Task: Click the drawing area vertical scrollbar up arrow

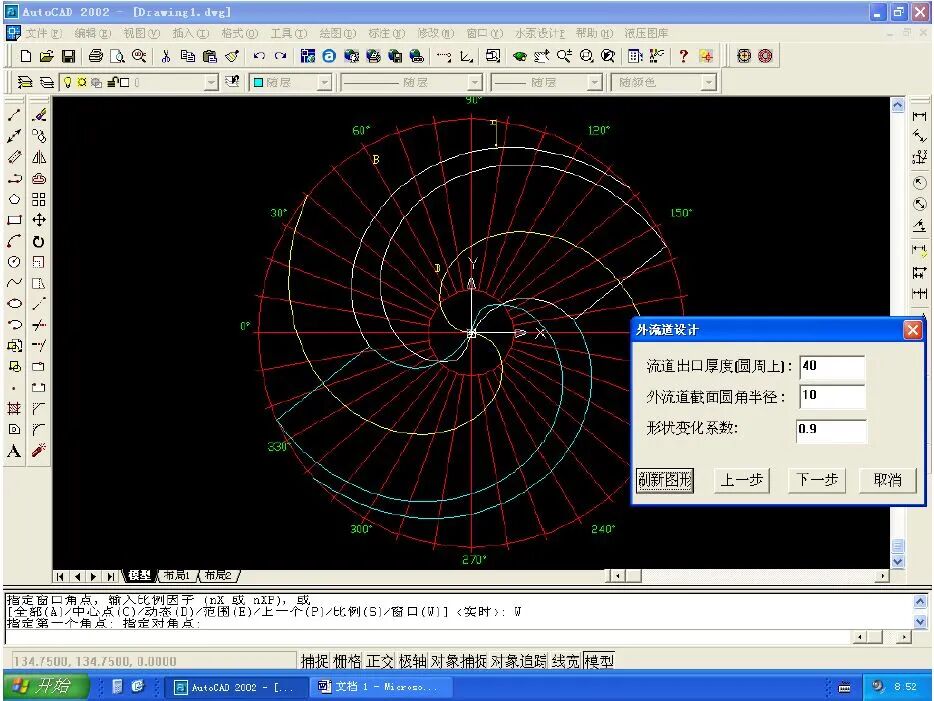Action: coord(898,106)
